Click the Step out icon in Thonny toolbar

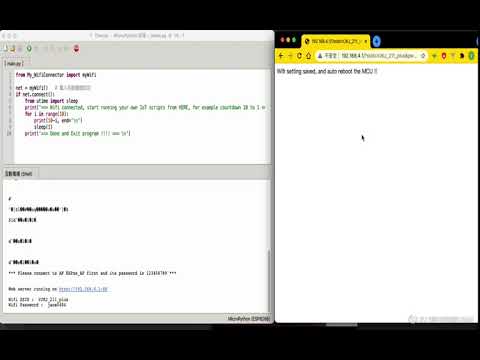pyautogui.click(x=59, y=49)
